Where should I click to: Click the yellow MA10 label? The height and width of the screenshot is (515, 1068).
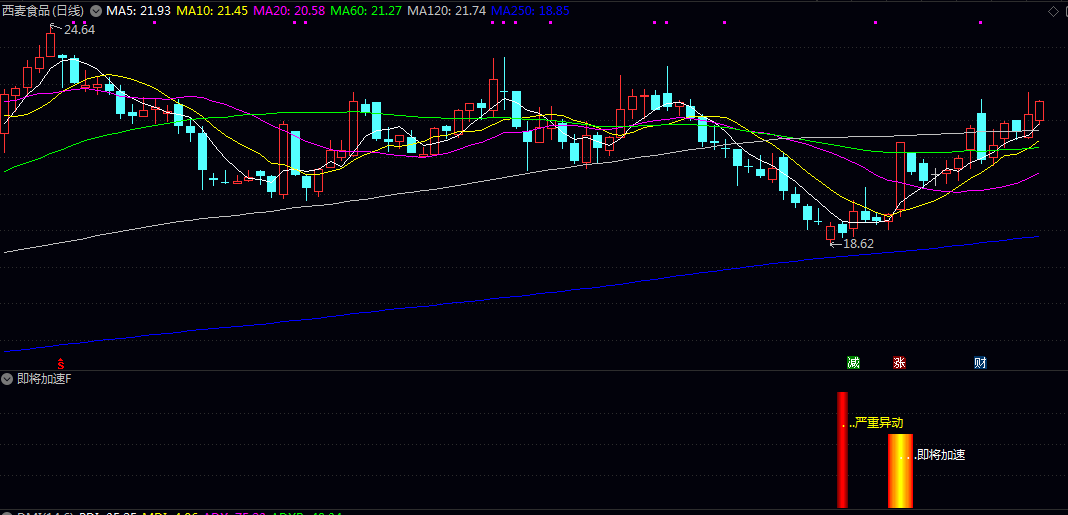[x=212, y=11]
